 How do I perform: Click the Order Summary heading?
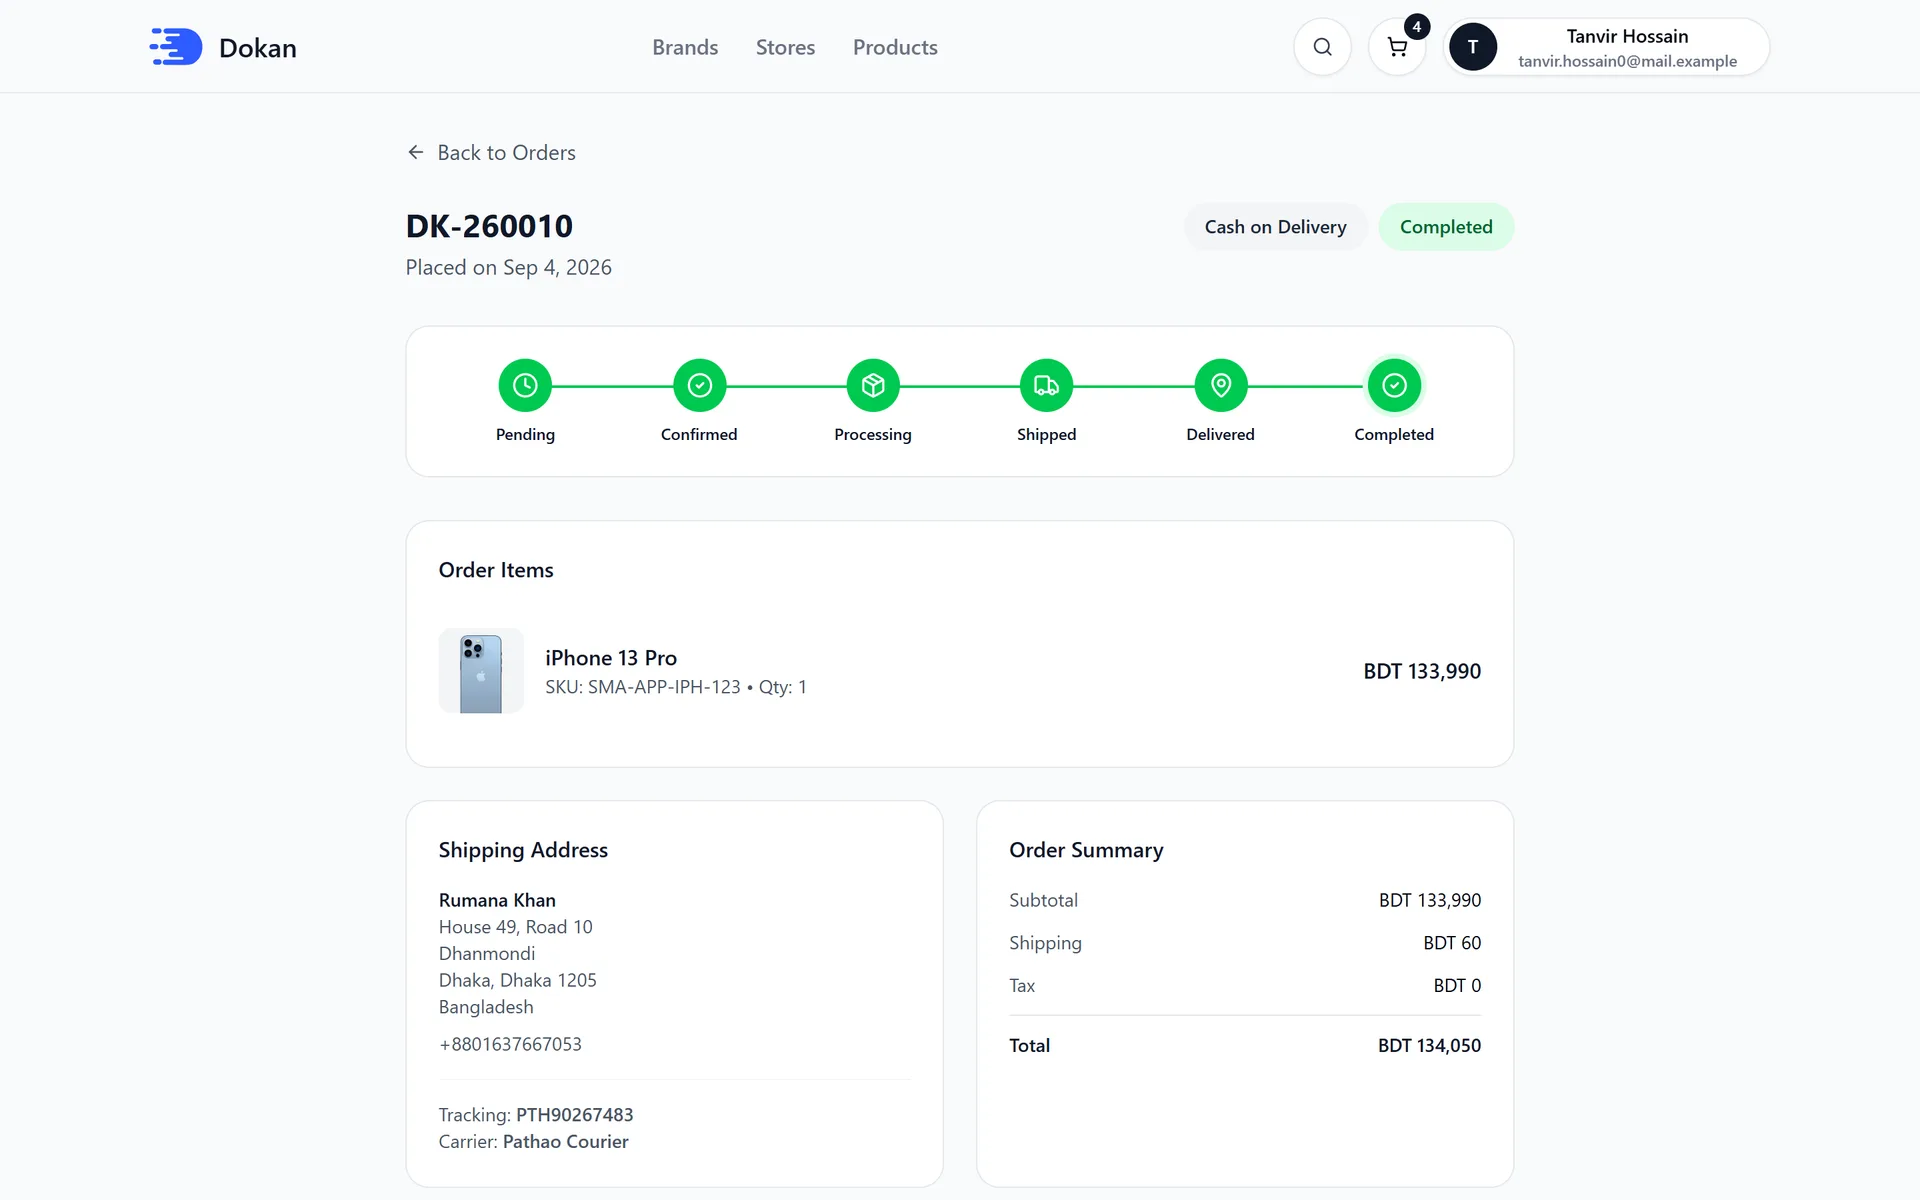tap(1086, 850)
